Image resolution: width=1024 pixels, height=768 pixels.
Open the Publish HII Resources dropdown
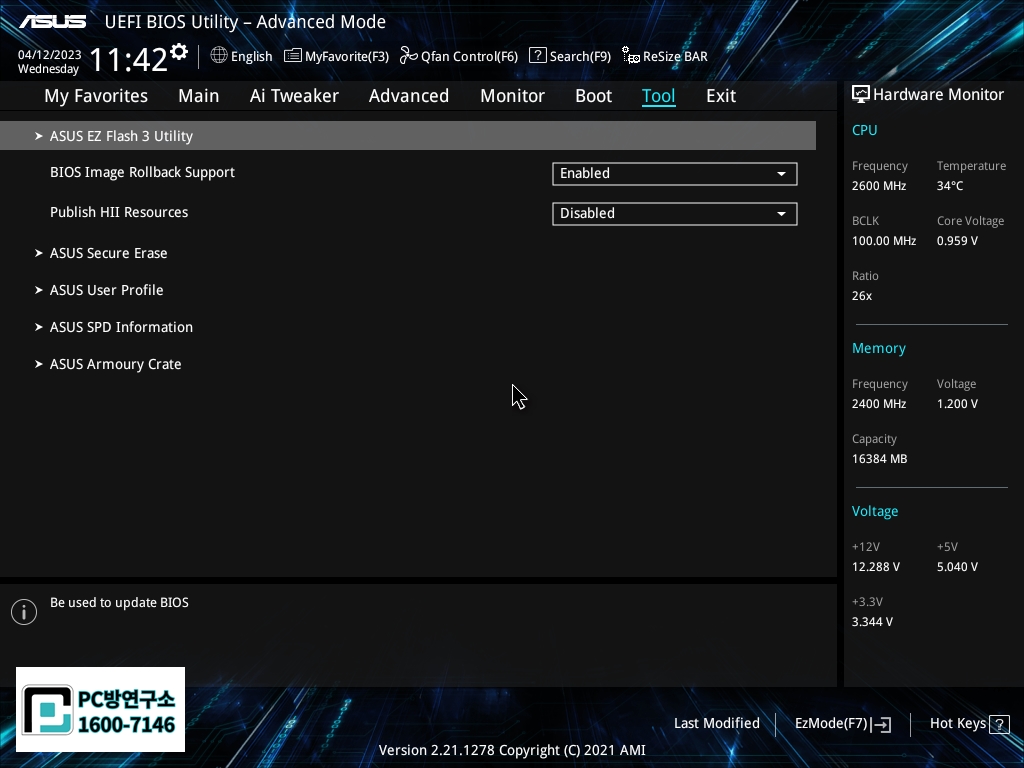point(675,214)
